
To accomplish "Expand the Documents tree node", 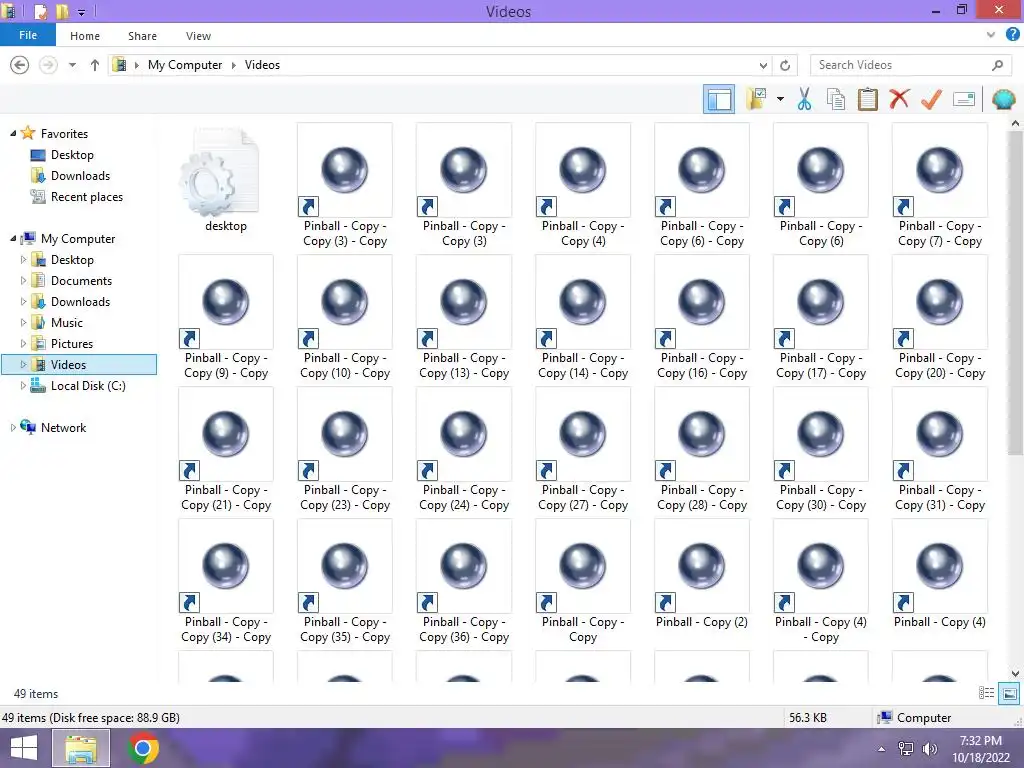I will click(x=24, y=280).
